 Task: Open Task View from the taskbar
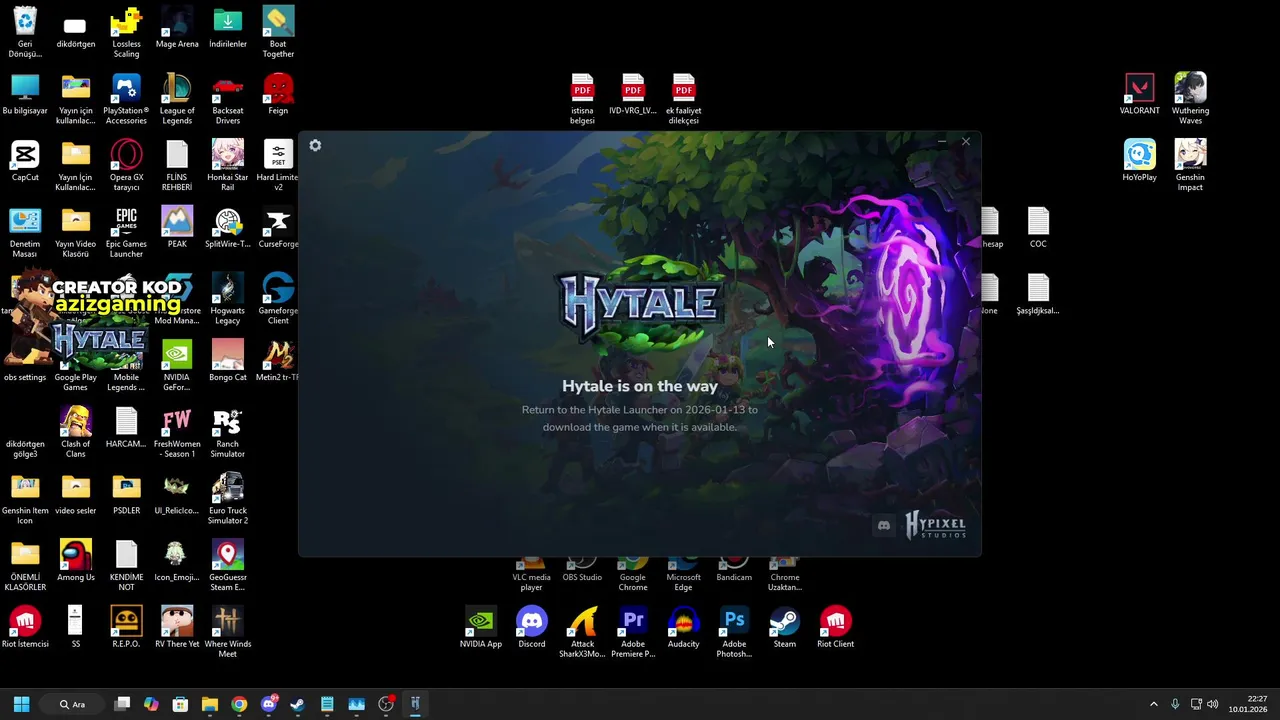point(122,704)
